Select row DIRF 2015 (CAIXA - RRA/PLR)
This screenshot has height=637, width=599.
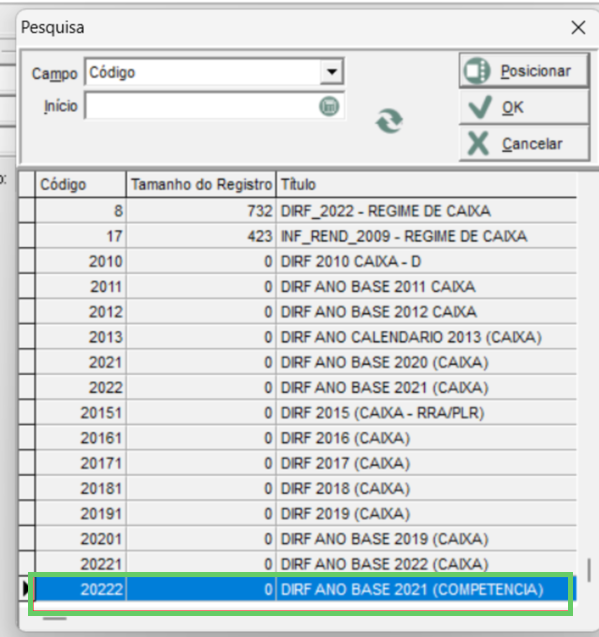point(306,413)
